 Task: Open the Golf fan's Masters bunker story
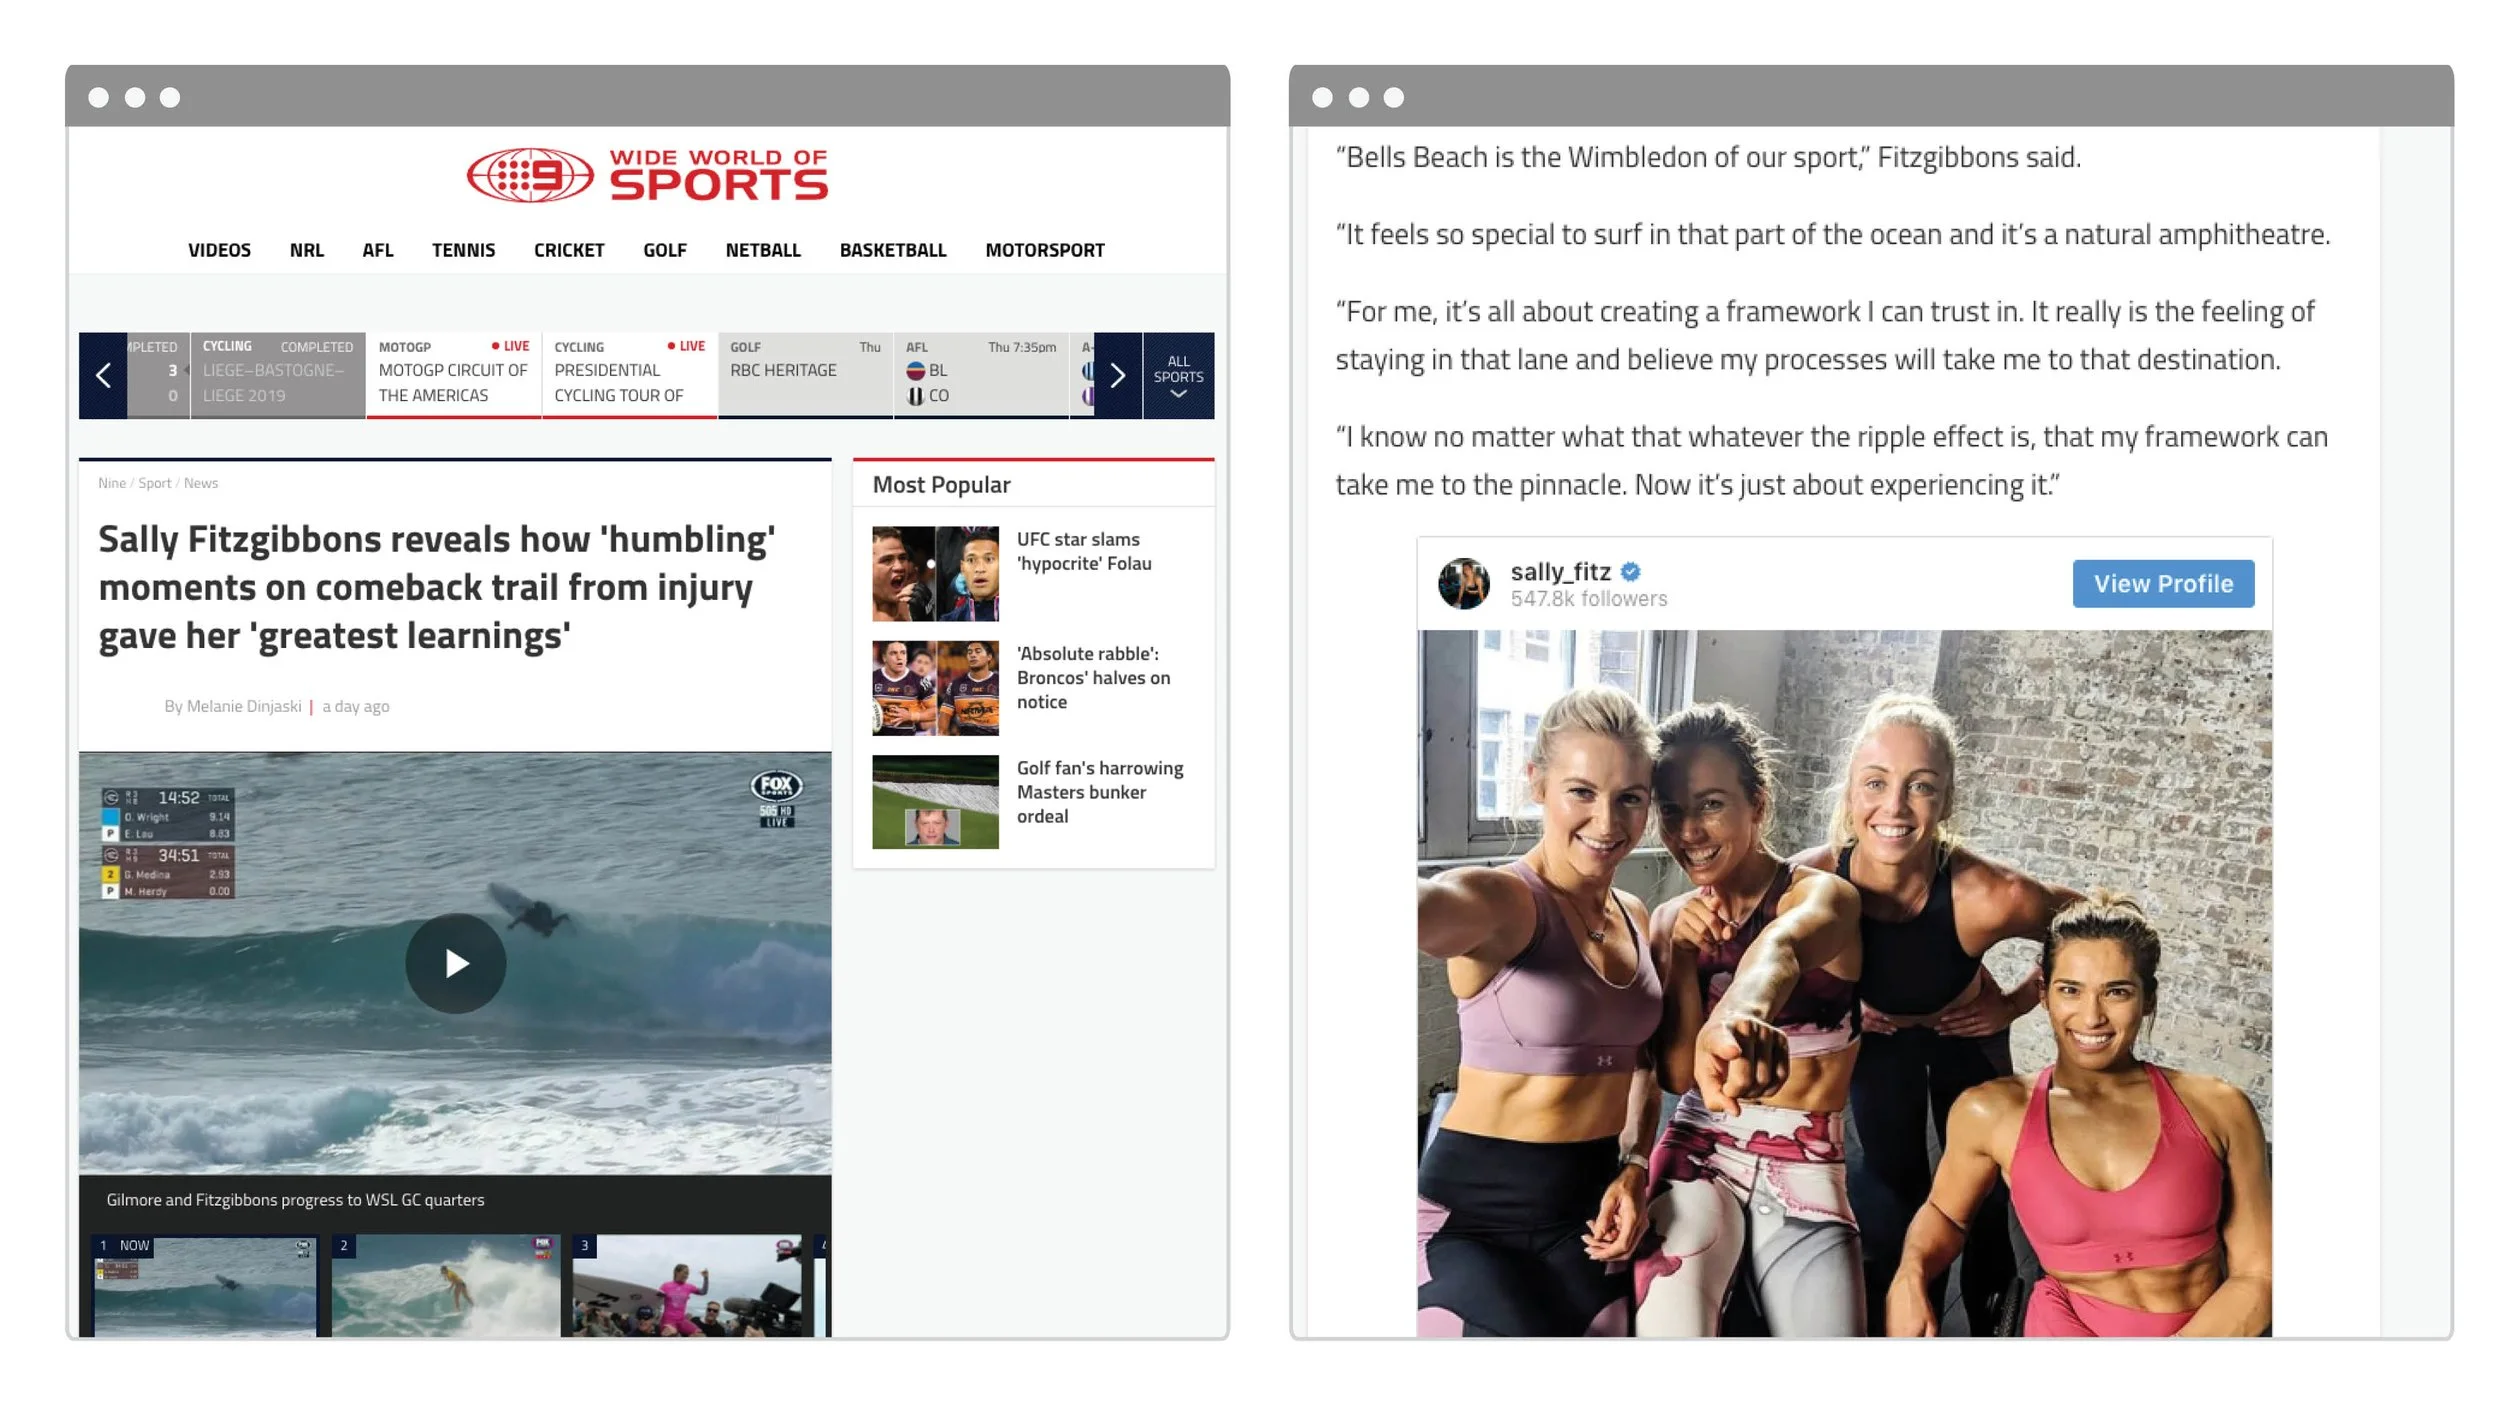1100,792
